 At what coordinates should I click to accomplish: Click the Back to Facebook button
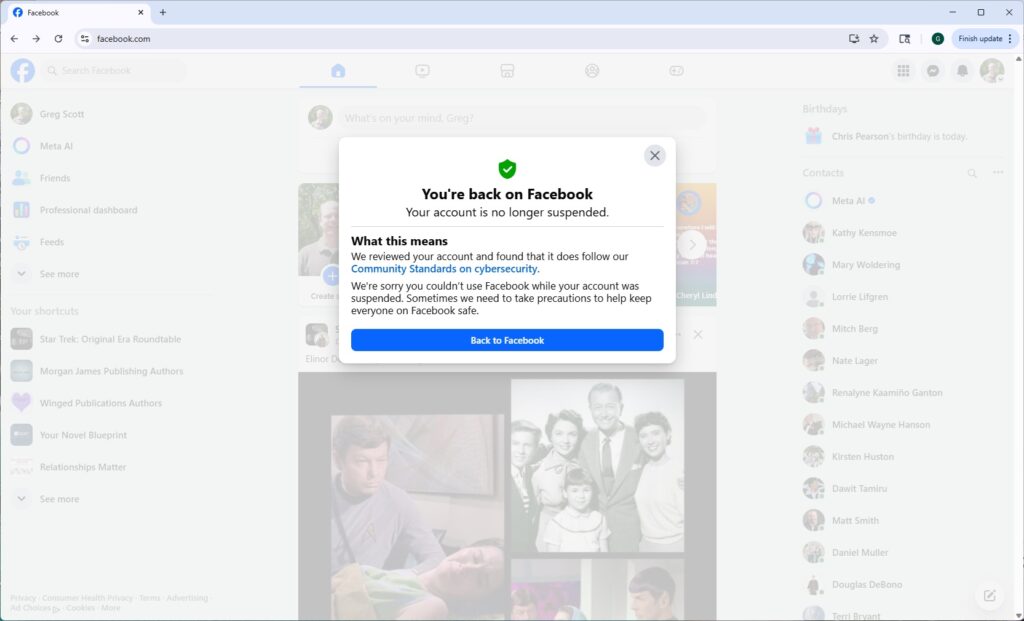[506, 340]
